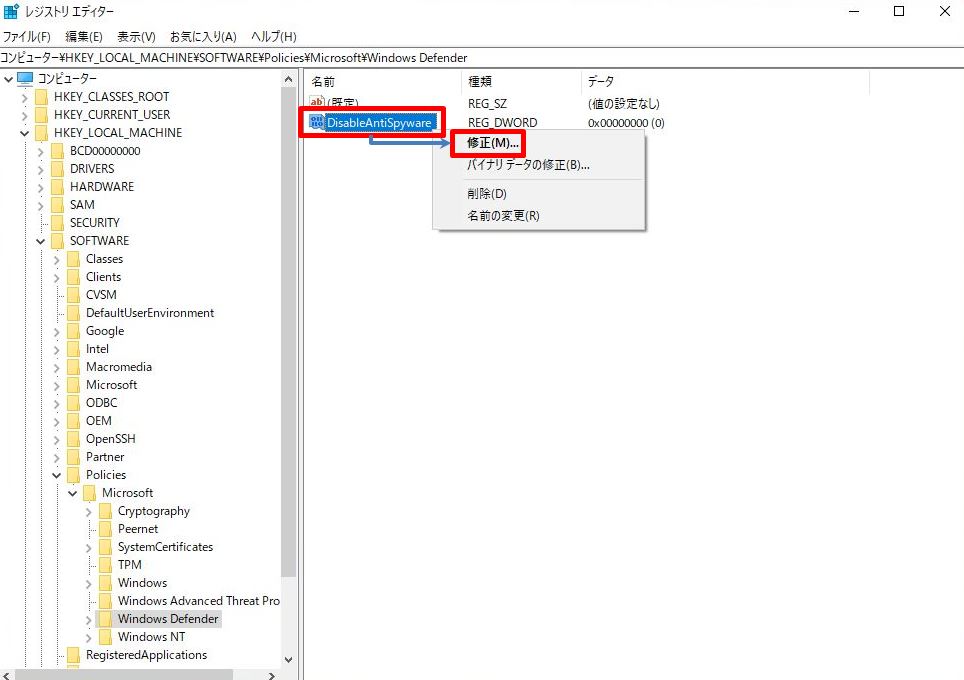Click the Google folder icon

click(74, 331)
